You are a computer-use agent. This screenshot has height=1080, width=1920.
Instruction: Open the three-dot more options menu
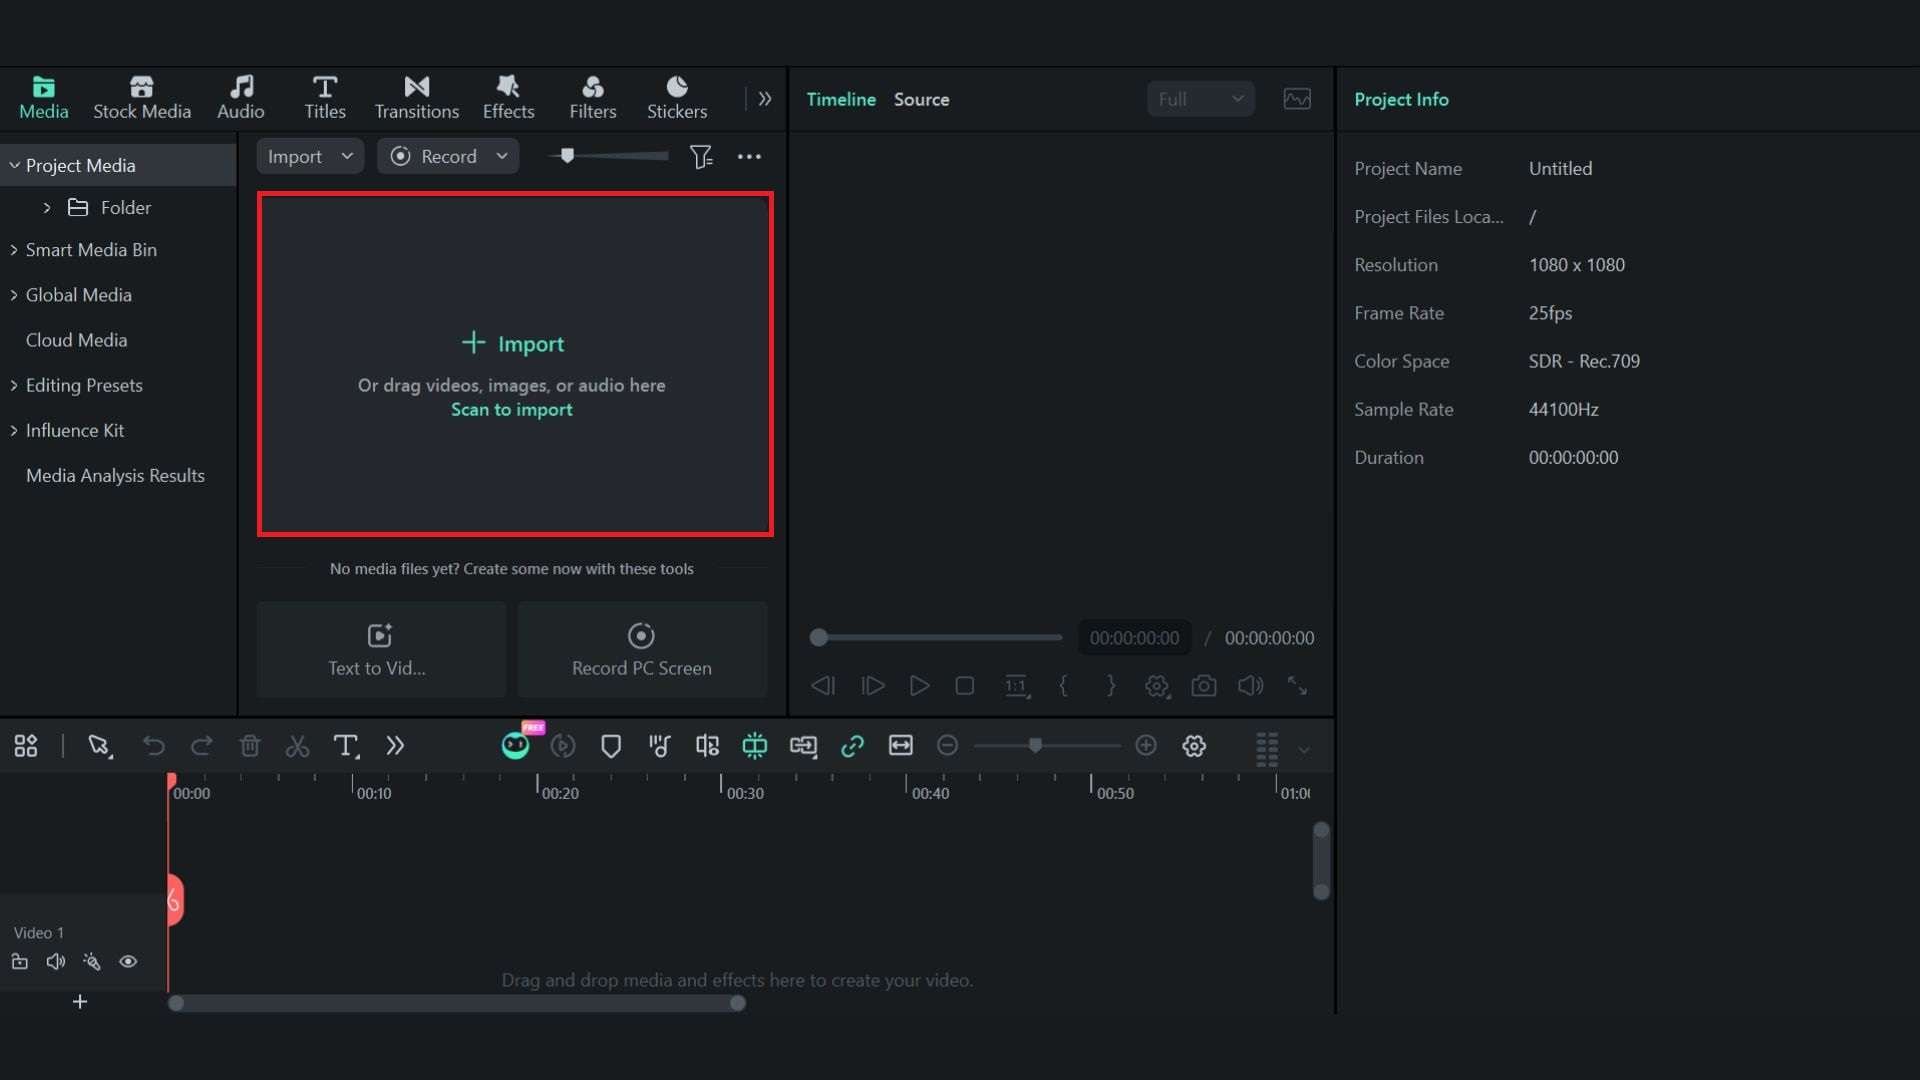coord(749,157)
